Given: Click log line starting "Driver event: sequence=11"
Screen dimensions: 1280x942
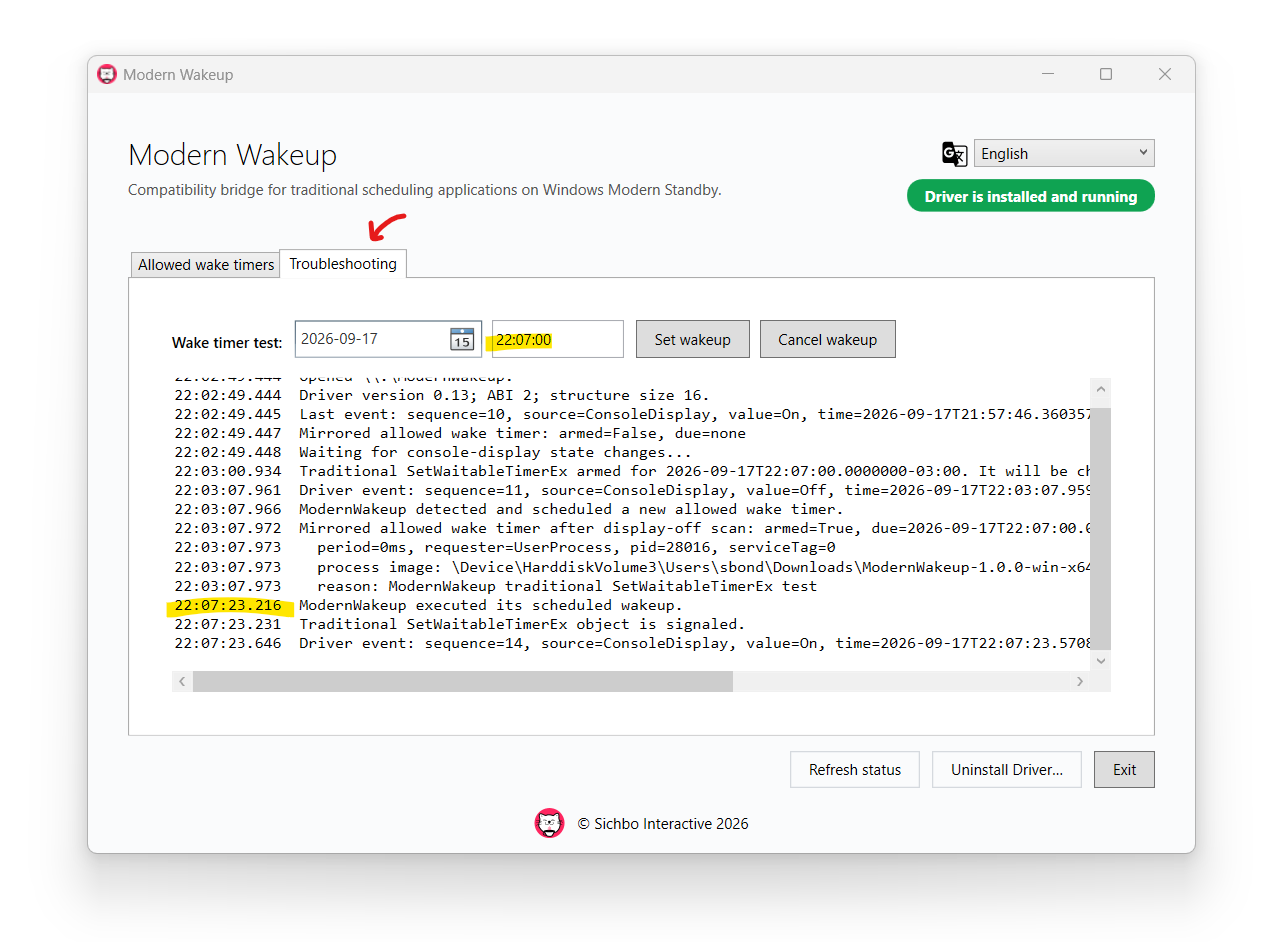Looking at the screenshot, I should point(695,490).
